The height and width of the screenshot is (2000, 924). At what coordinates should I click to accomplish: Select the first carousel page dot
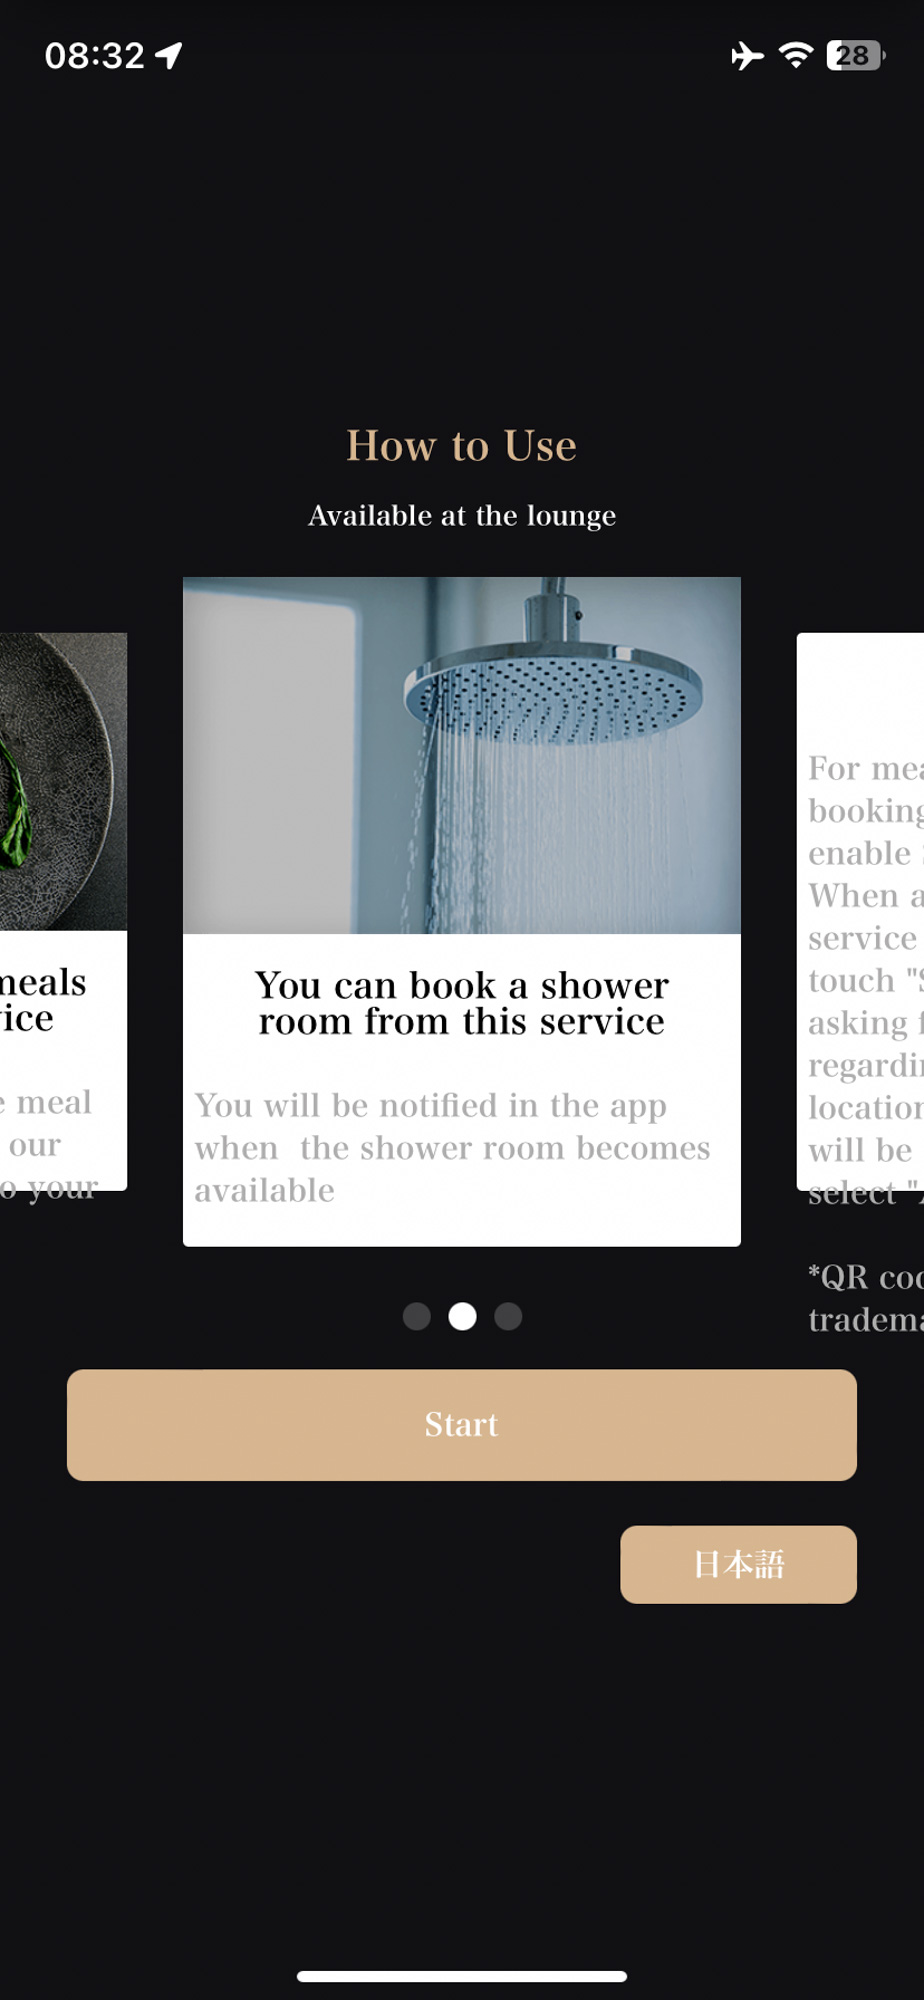pos(416,1316)
